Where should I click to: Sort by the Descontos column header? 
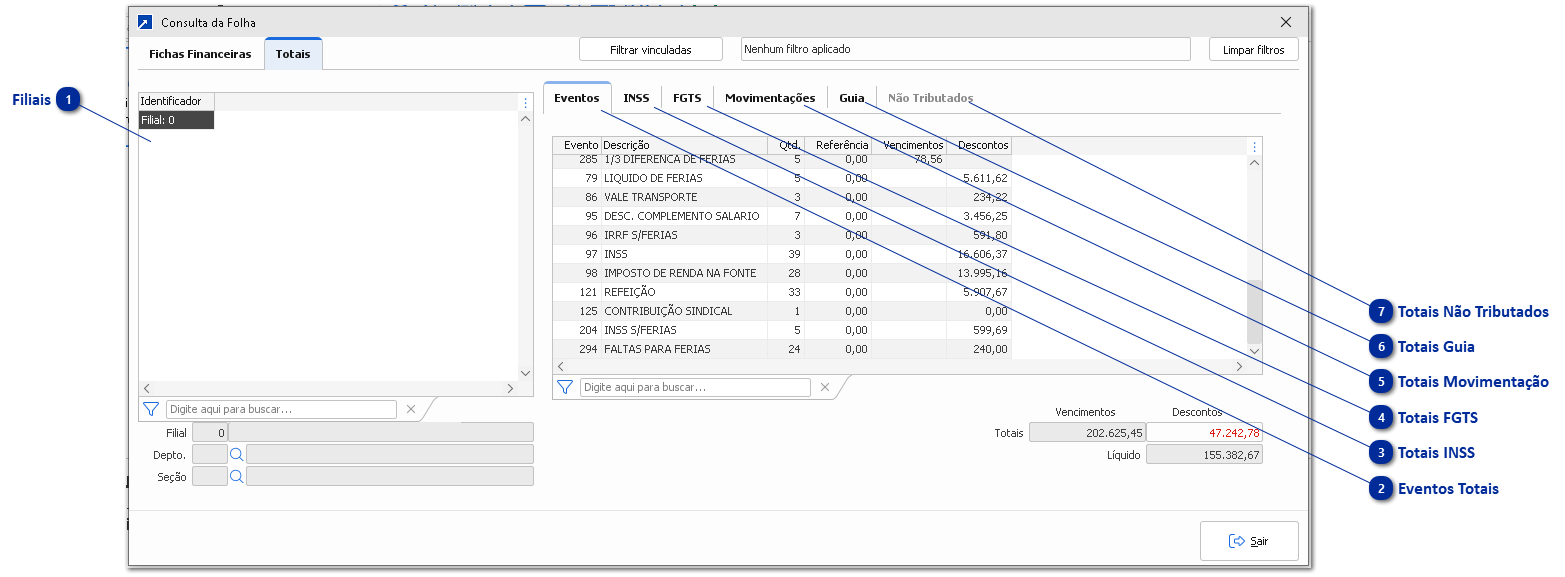pos(978,145)
